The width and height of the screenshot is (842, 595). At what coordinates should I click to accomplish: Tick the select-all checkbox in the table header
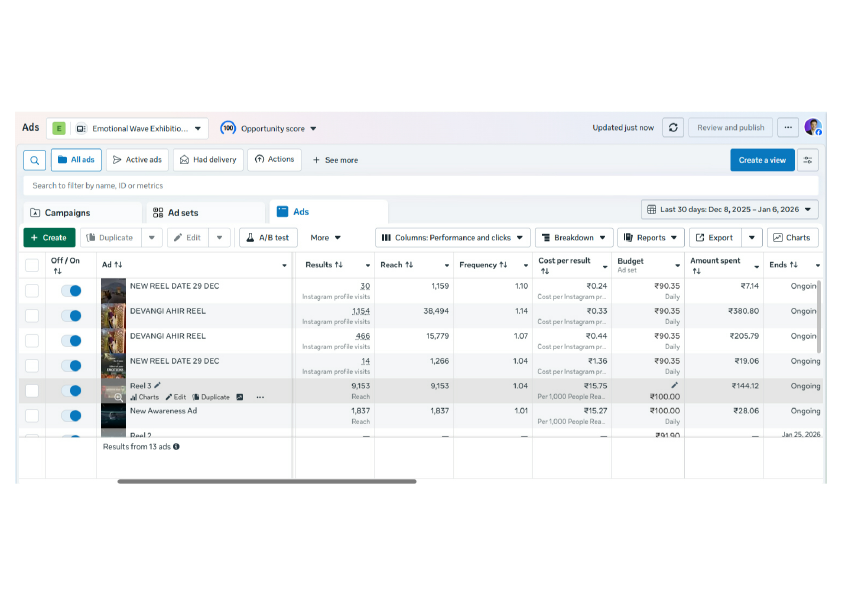point(32,265)
